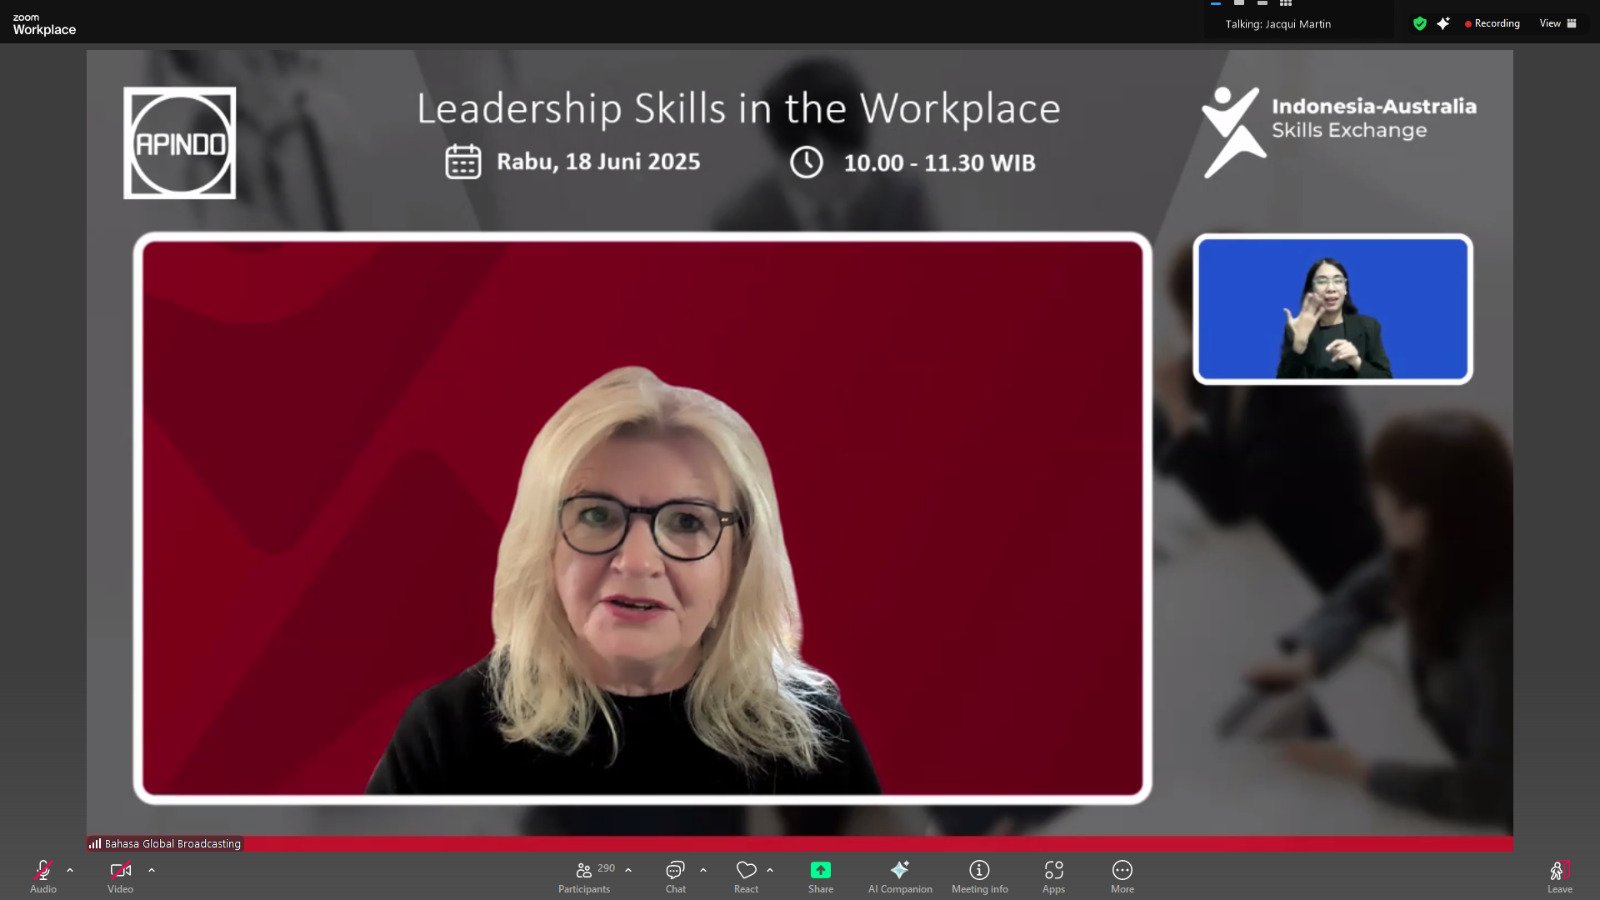Leave the meeting
The height and width of the screenshot is (900, 1600).
(x=1559, y=876)
